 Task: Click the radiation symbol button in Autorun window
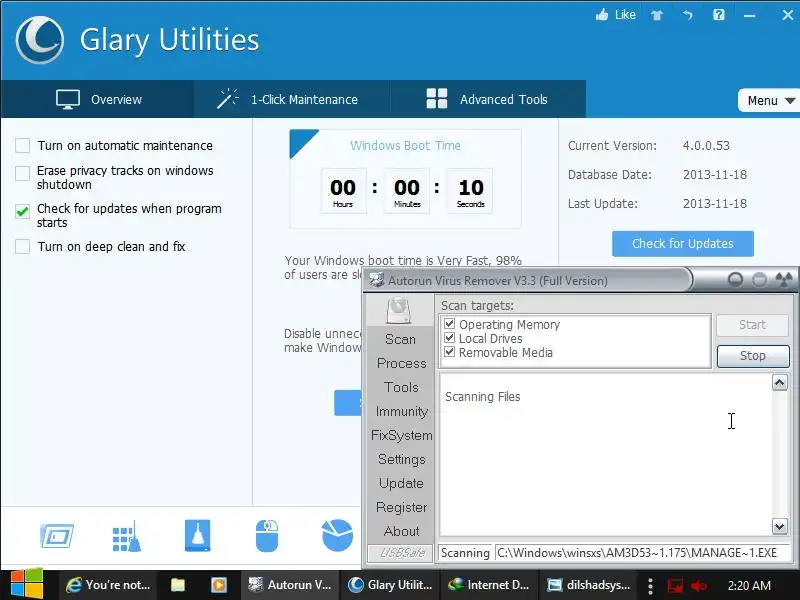tap(784, 279)
